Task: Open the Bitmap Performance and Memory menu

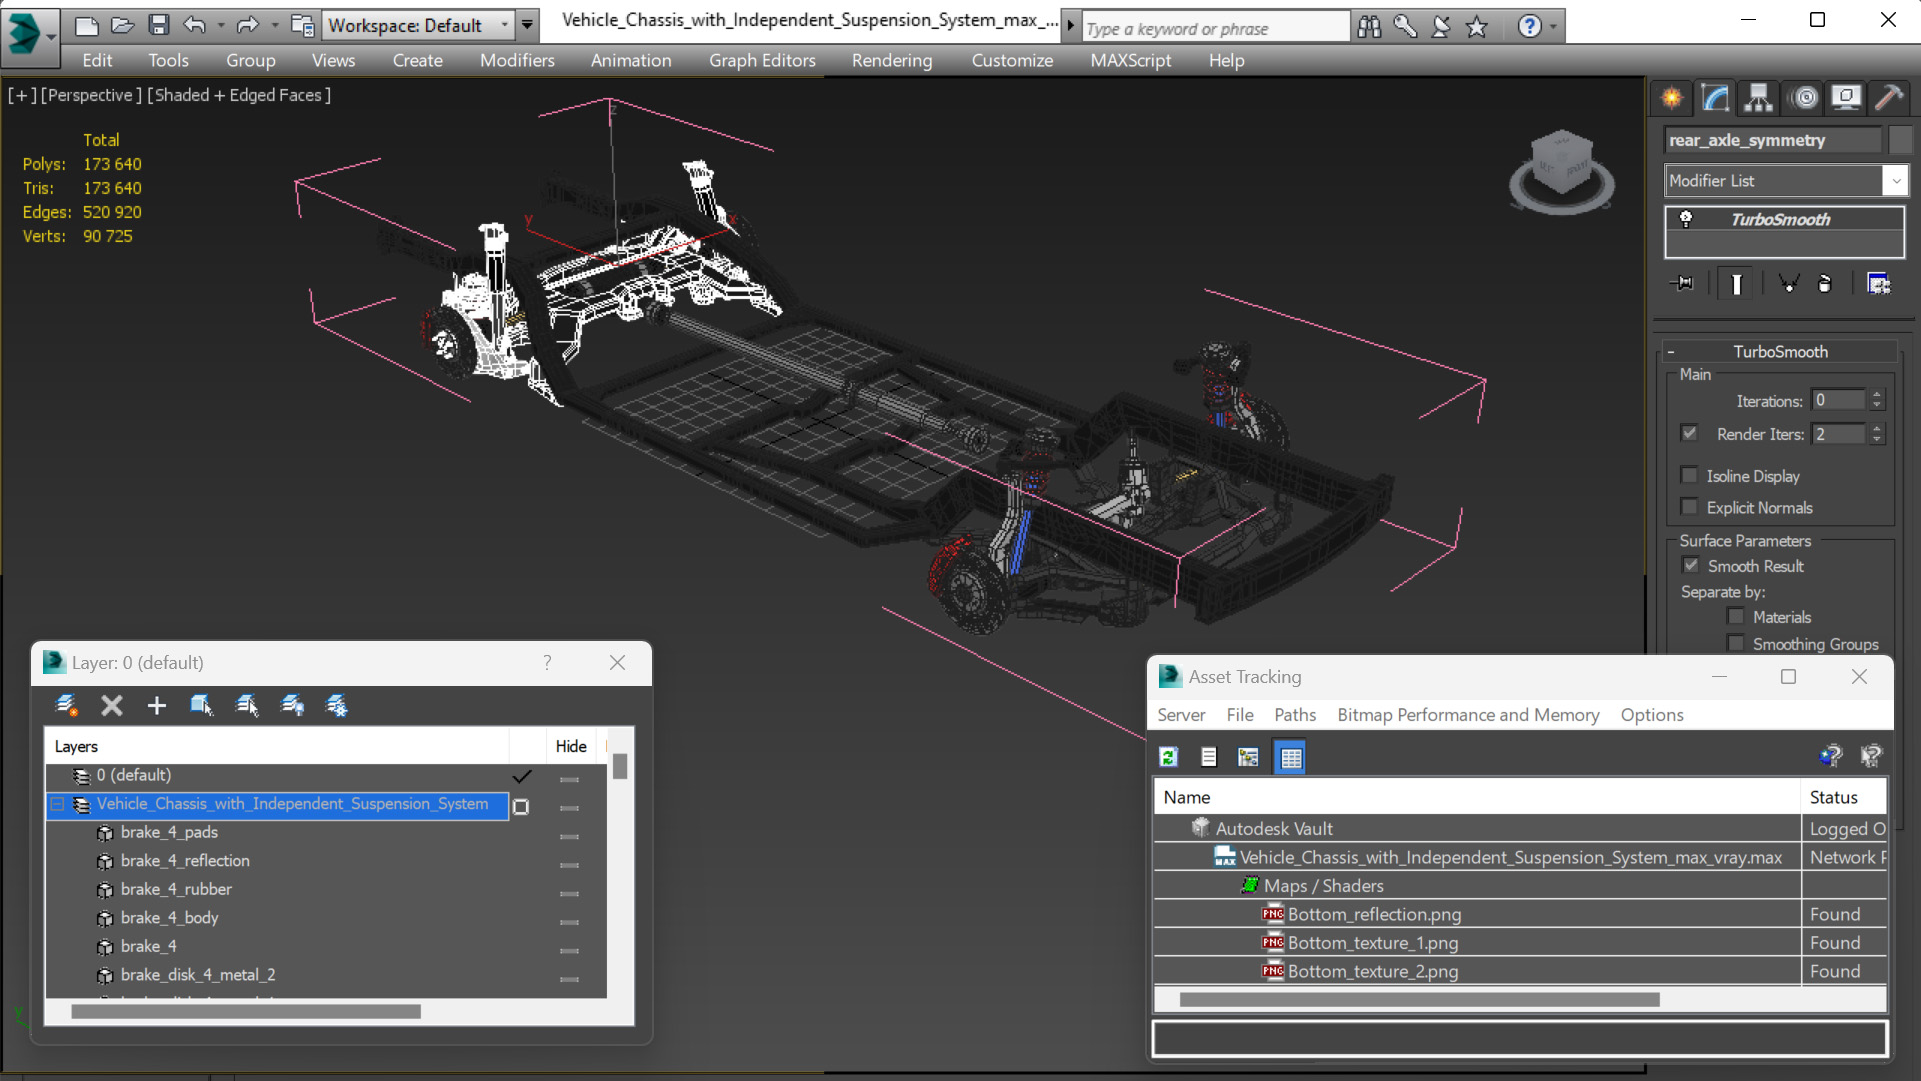Action: pos(1467,715)
